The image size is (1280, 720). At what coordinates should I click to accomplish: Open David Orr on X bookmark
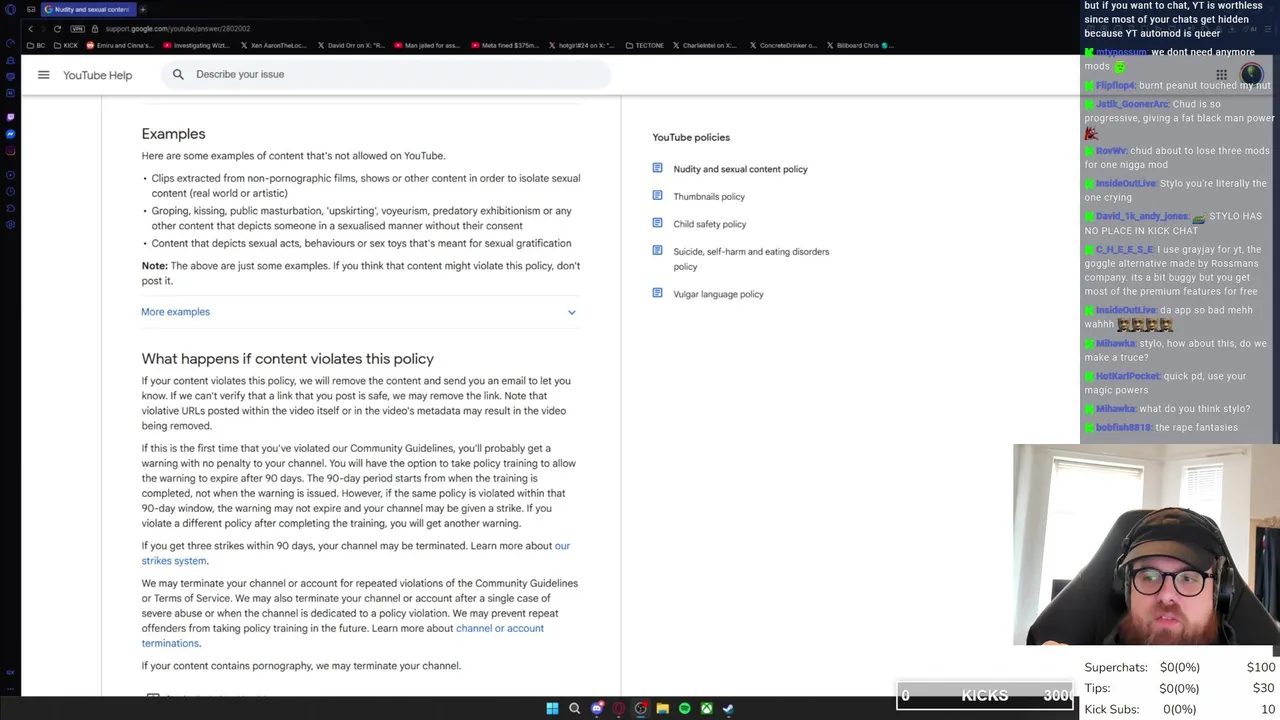(350, 45)
